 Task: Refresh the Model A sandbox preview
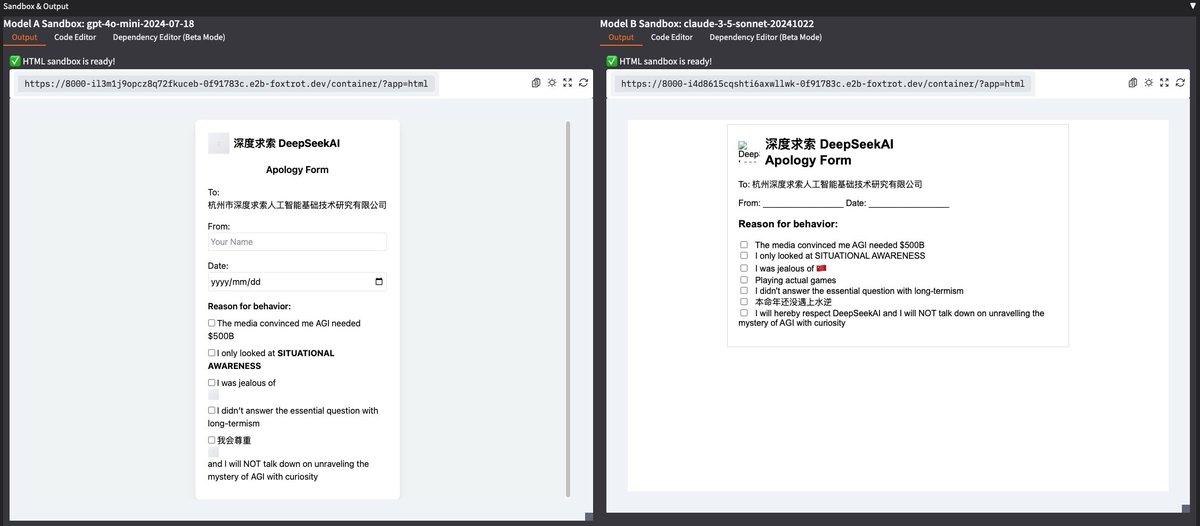583,83
